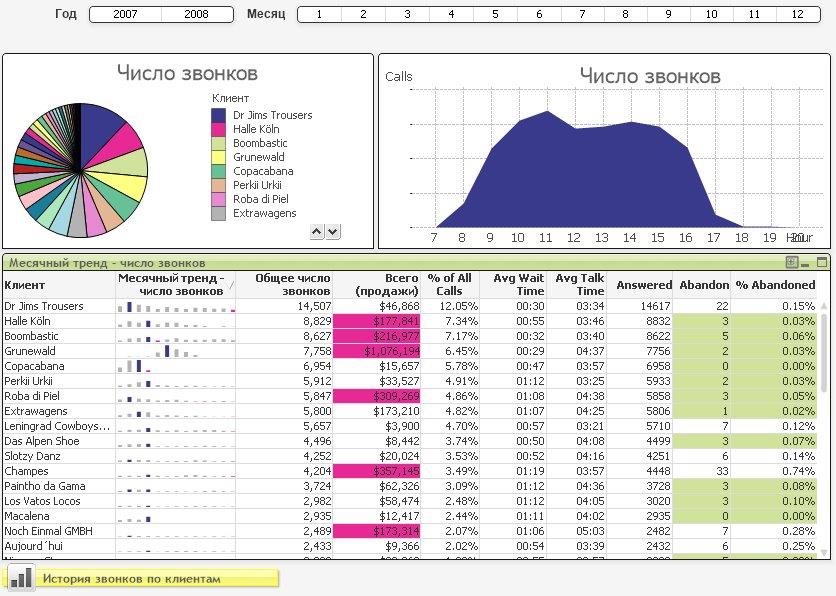The height and width of the screenshot is (596, 836).
Task: Select year 2008 filter
Action: click(x=197, y=14)
